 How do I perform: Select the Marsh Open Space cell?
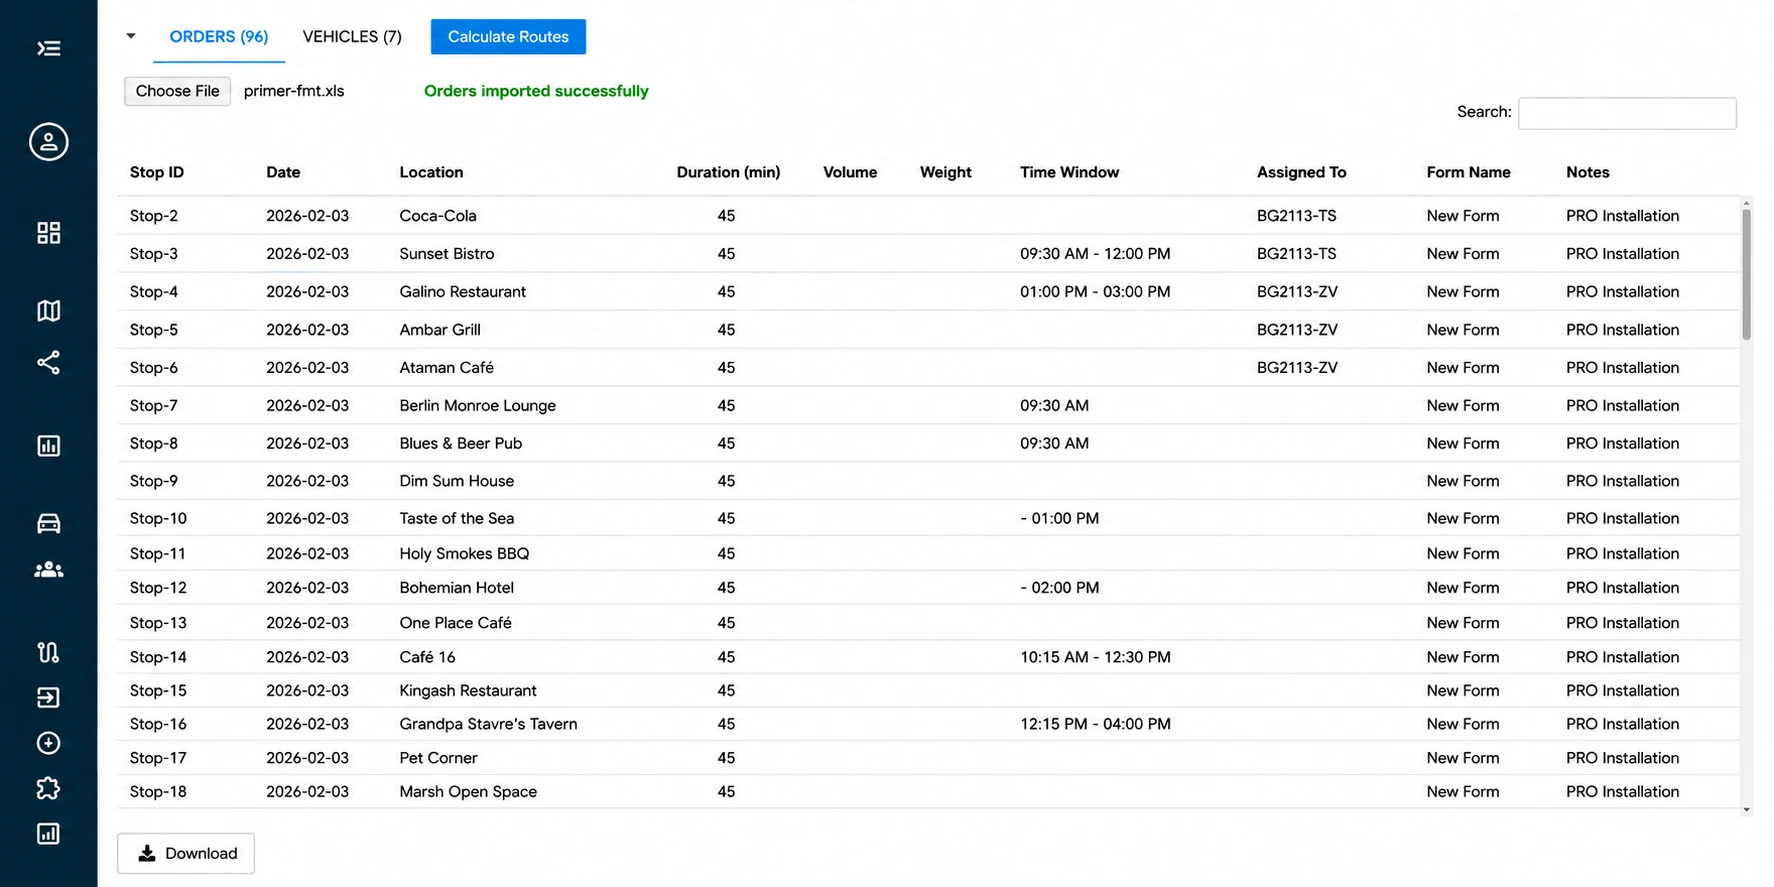(468, 792)
